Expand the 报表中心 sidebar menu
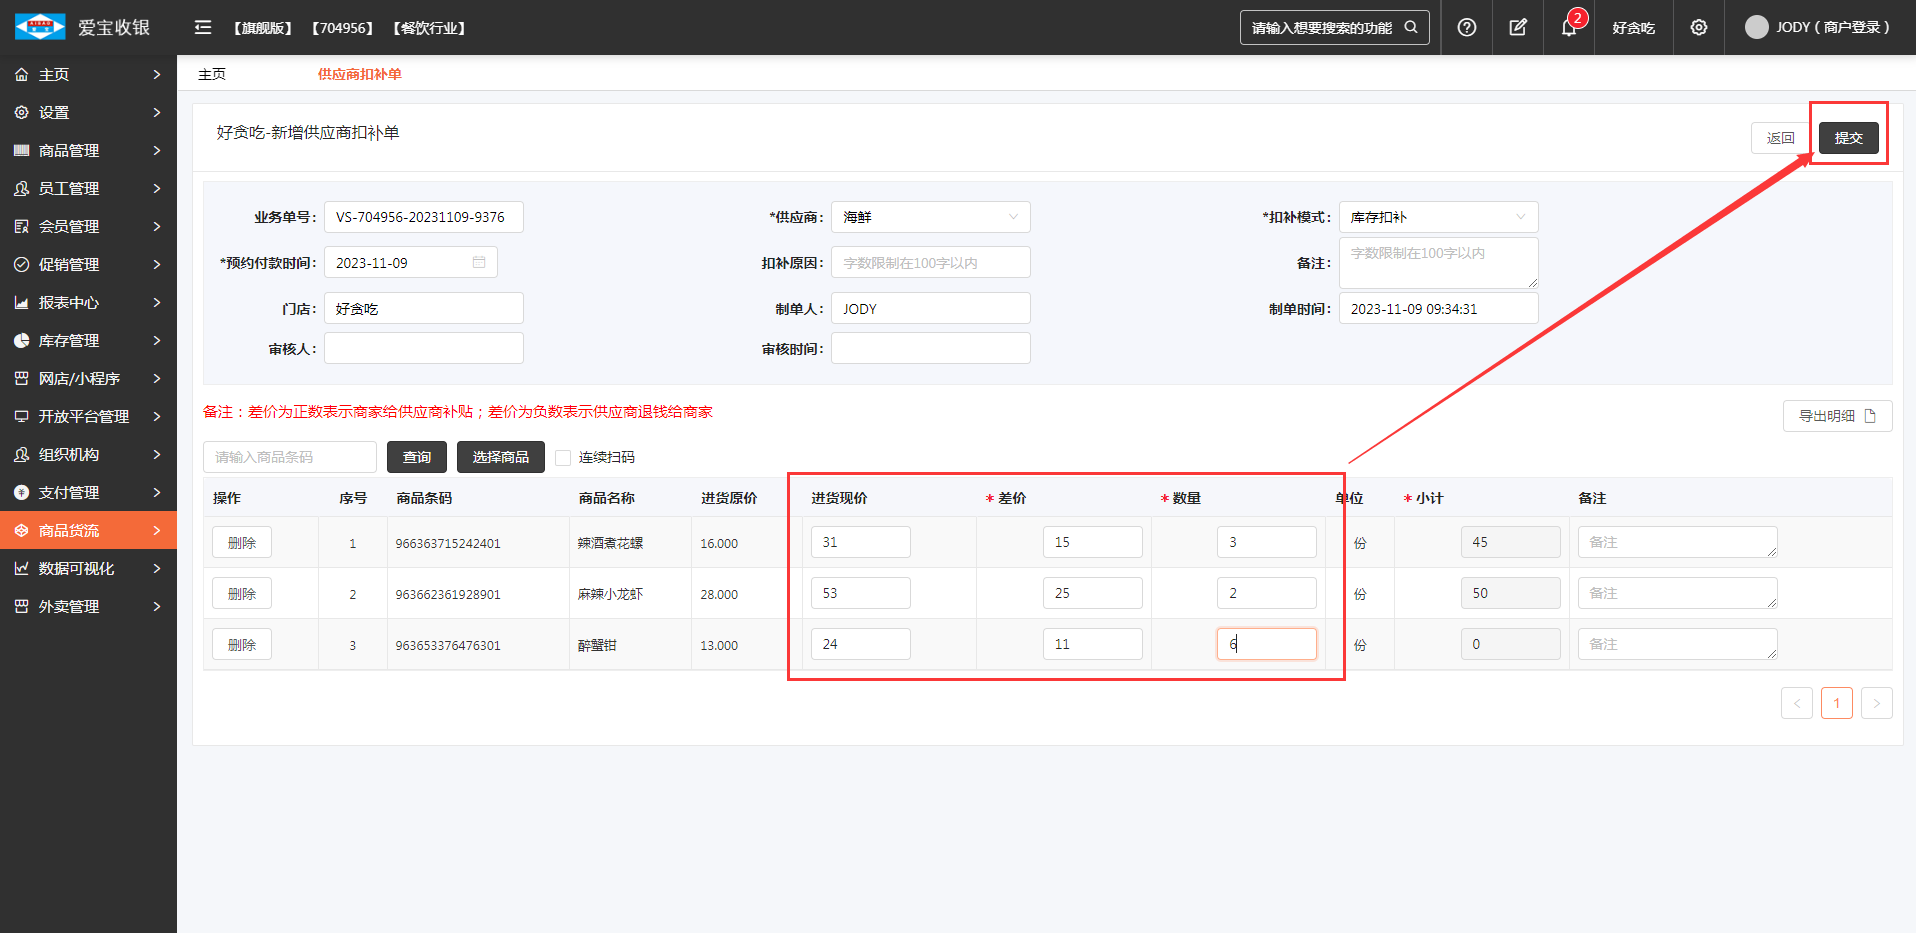The height and width of the screenshot is (933, 1916). point(88,303)
